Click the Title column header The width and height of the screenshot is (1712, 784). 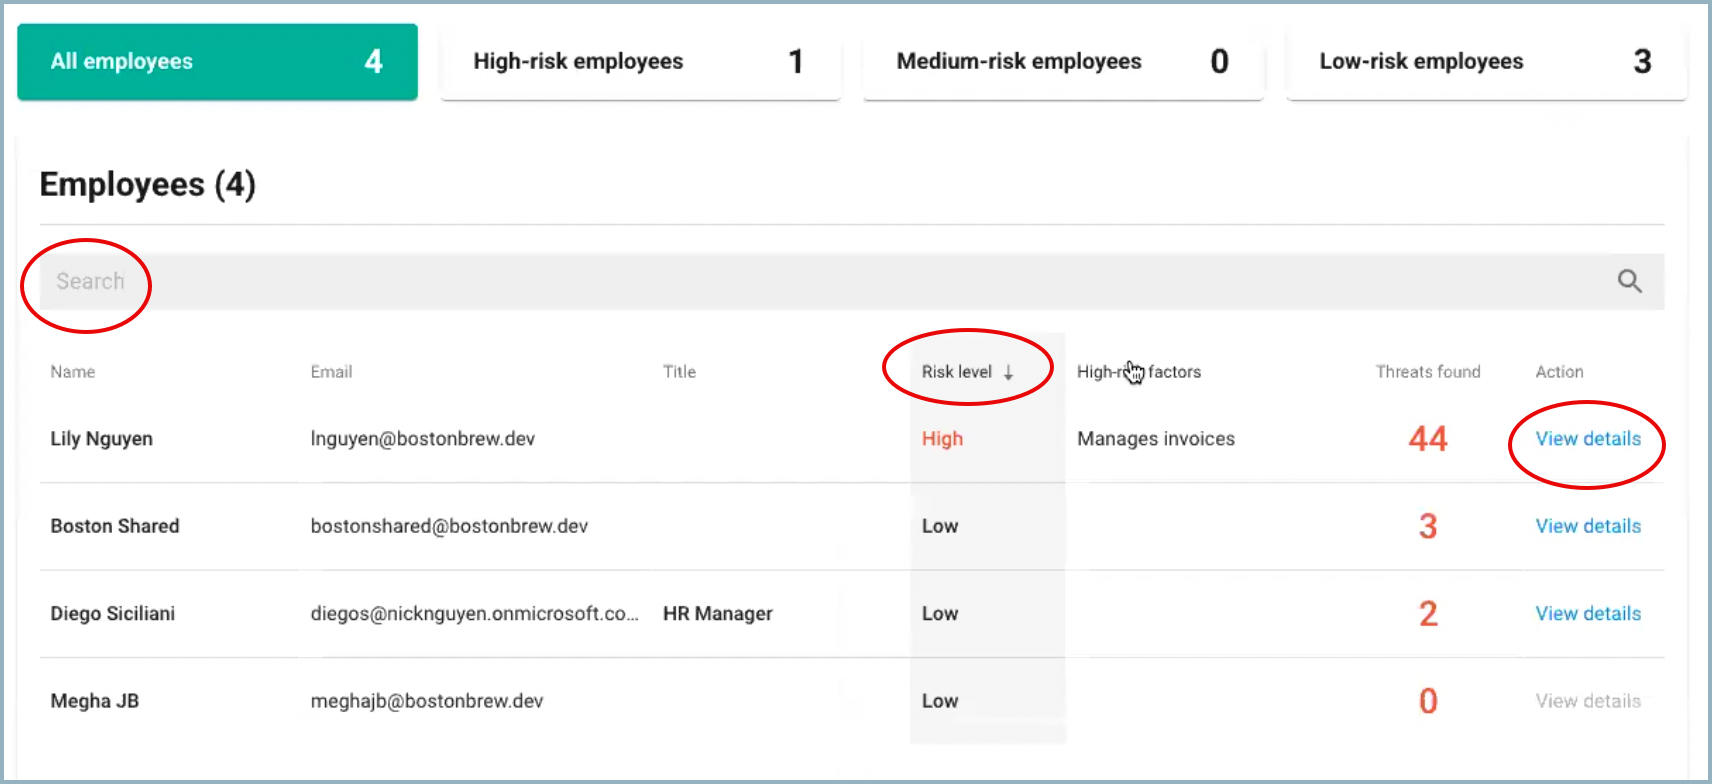679,372
